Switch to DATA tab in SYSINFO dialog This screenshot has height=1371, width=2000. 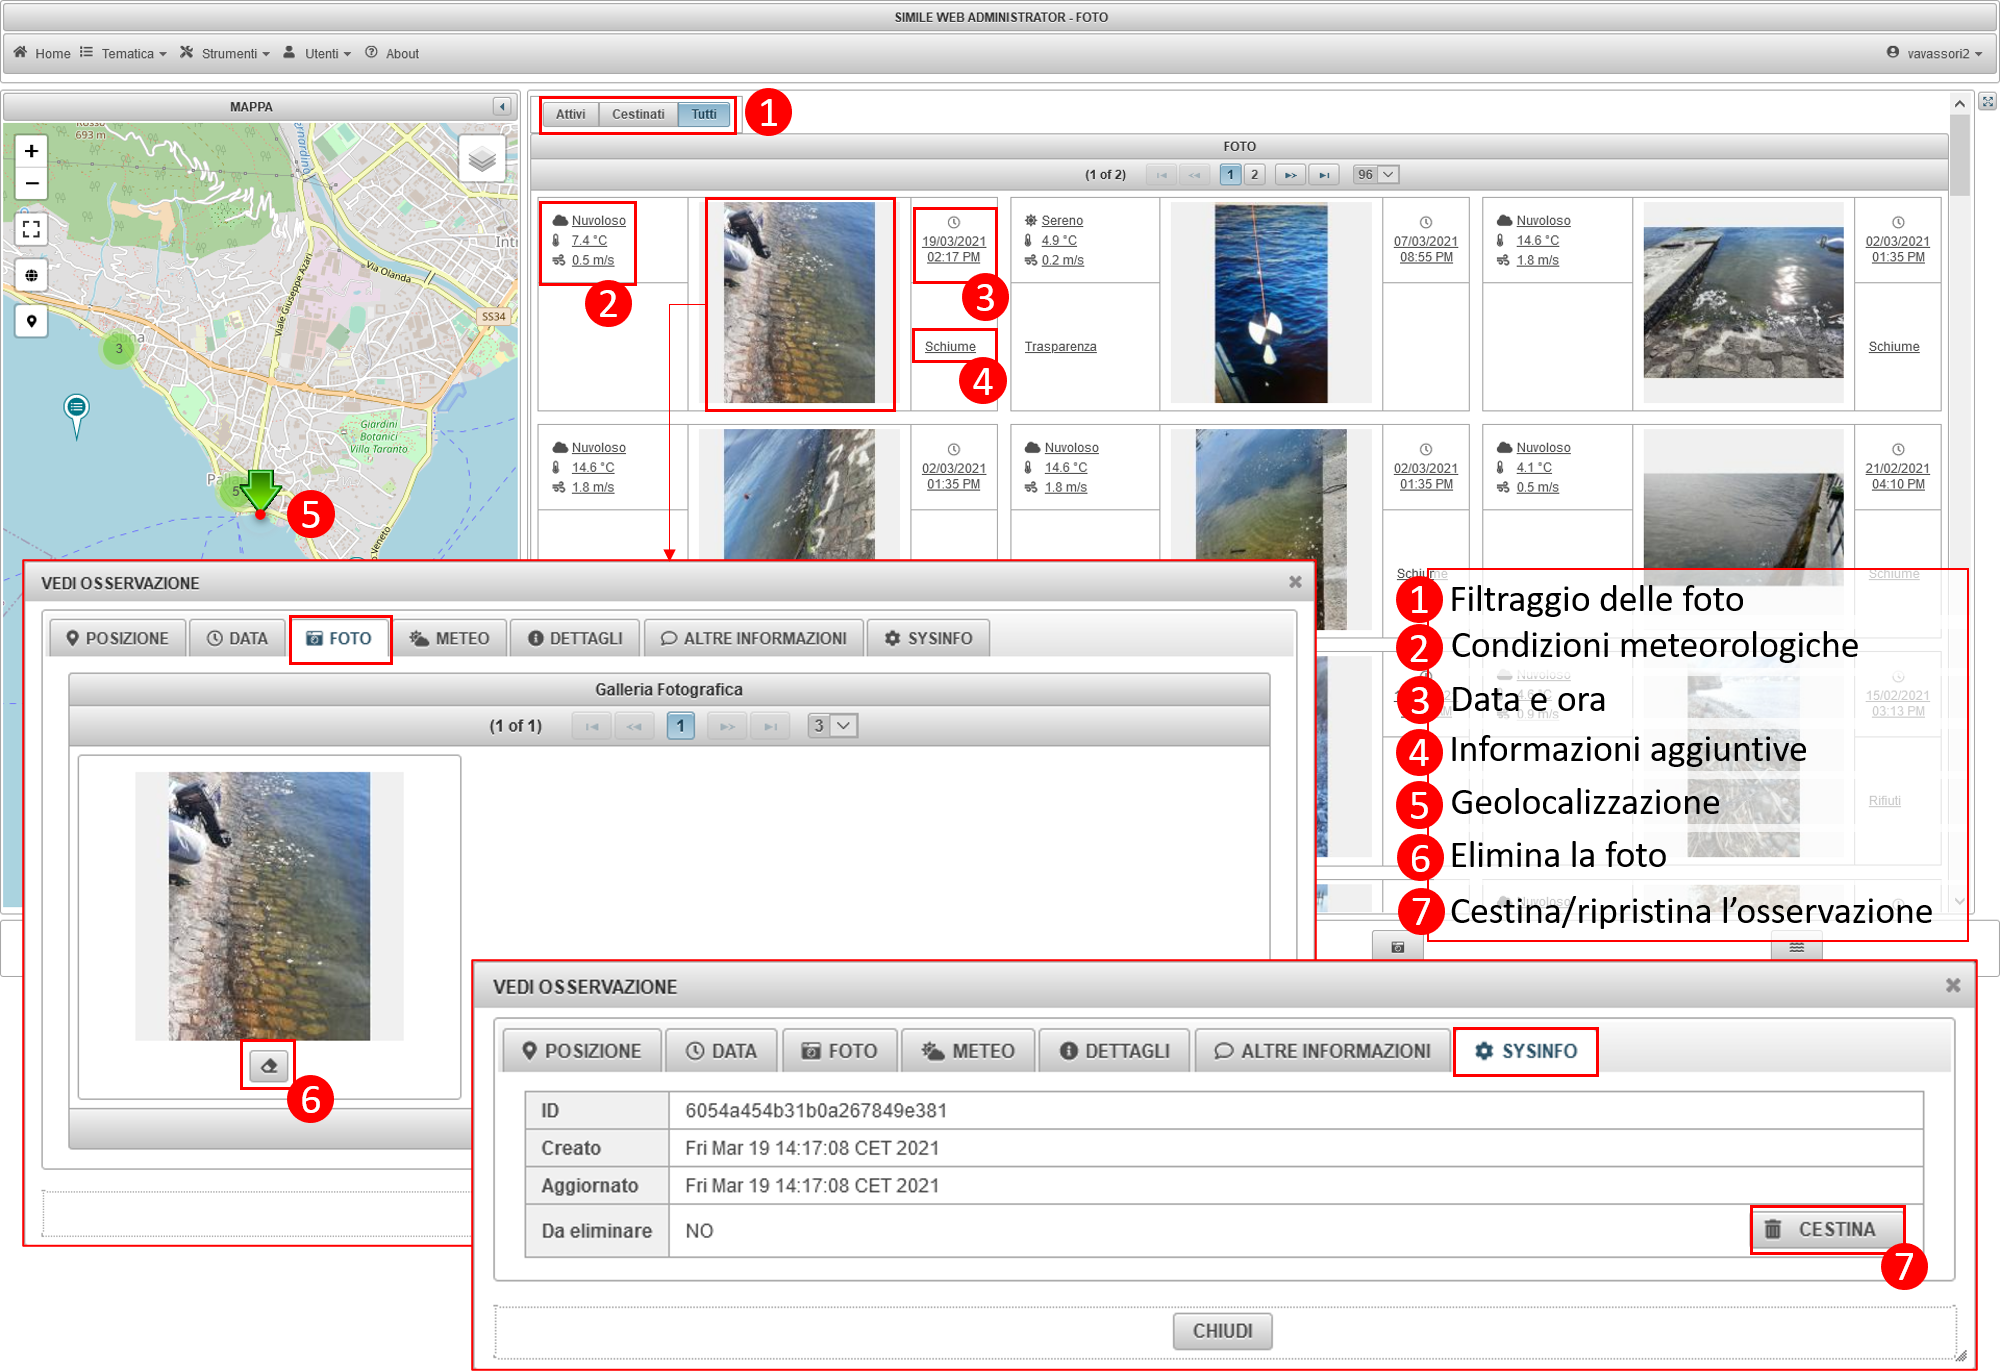[x=721, y=1050]
